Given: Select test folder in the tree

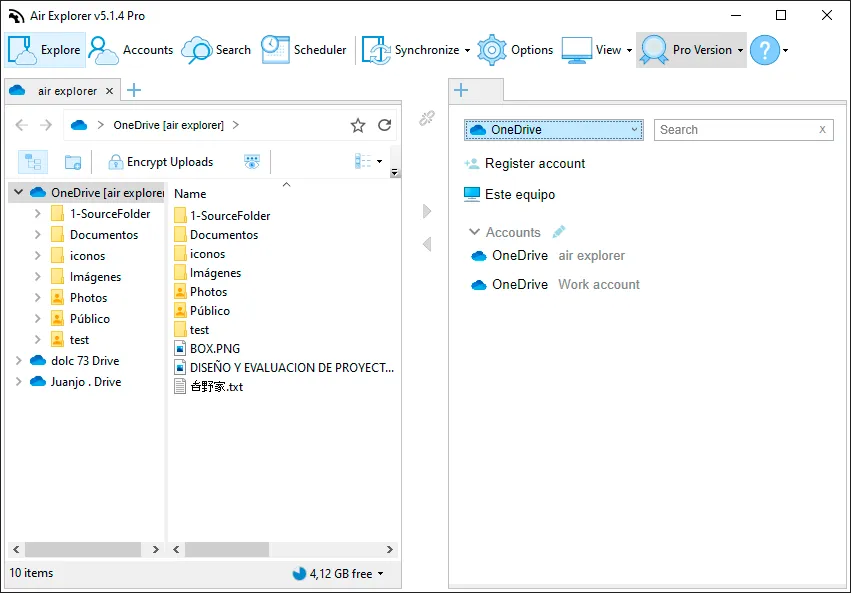Looking at the screenshot, I should [x=79, y=340].
